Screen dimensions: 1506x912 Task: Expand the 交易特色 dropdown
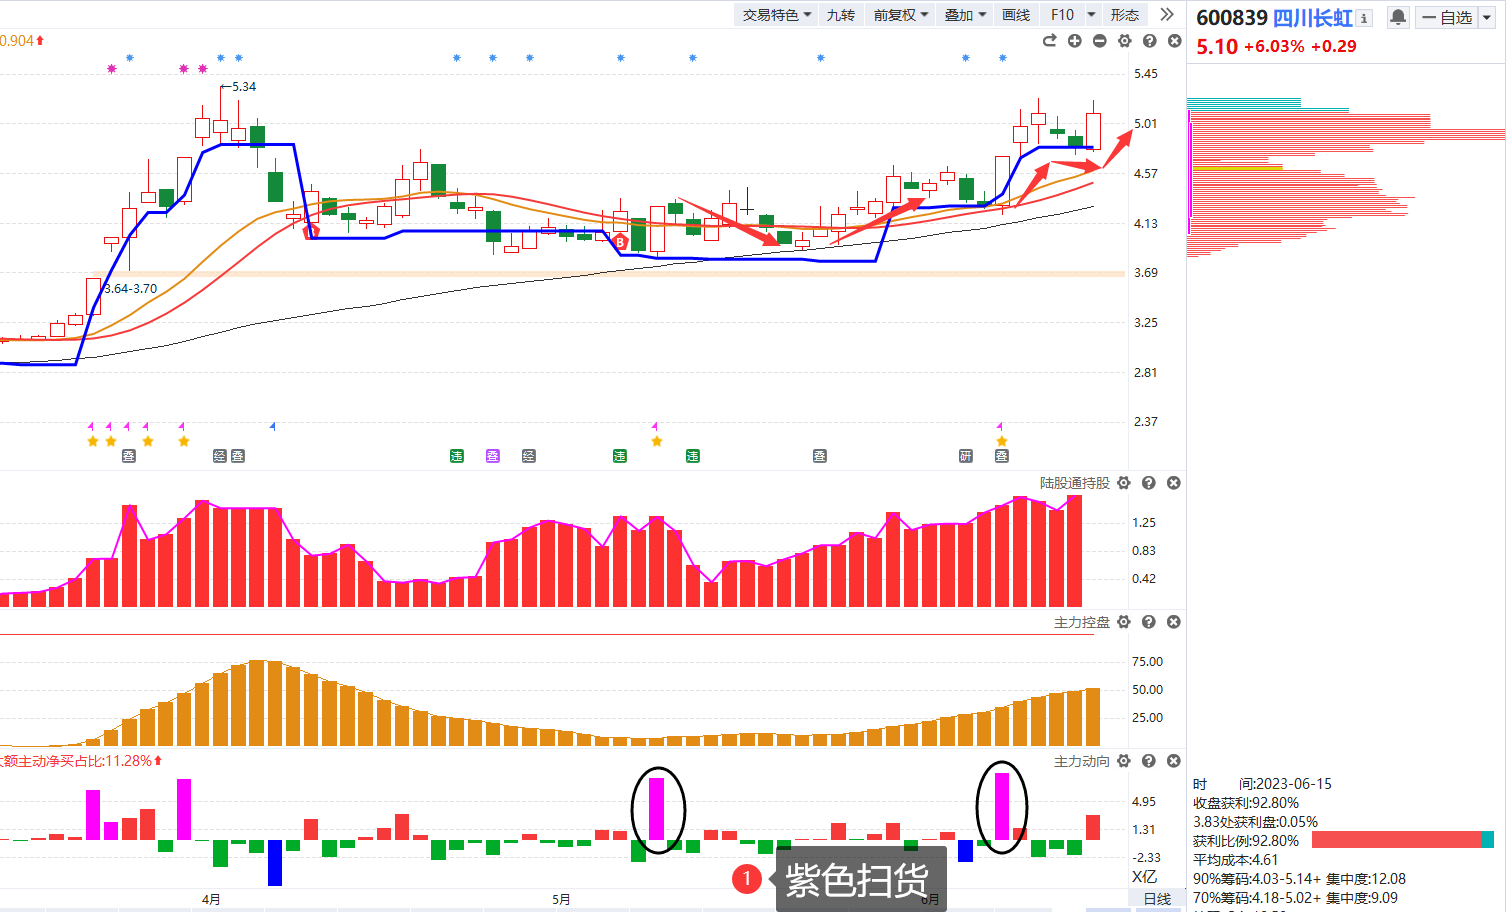pyautogui.click(x=777, y=15)
